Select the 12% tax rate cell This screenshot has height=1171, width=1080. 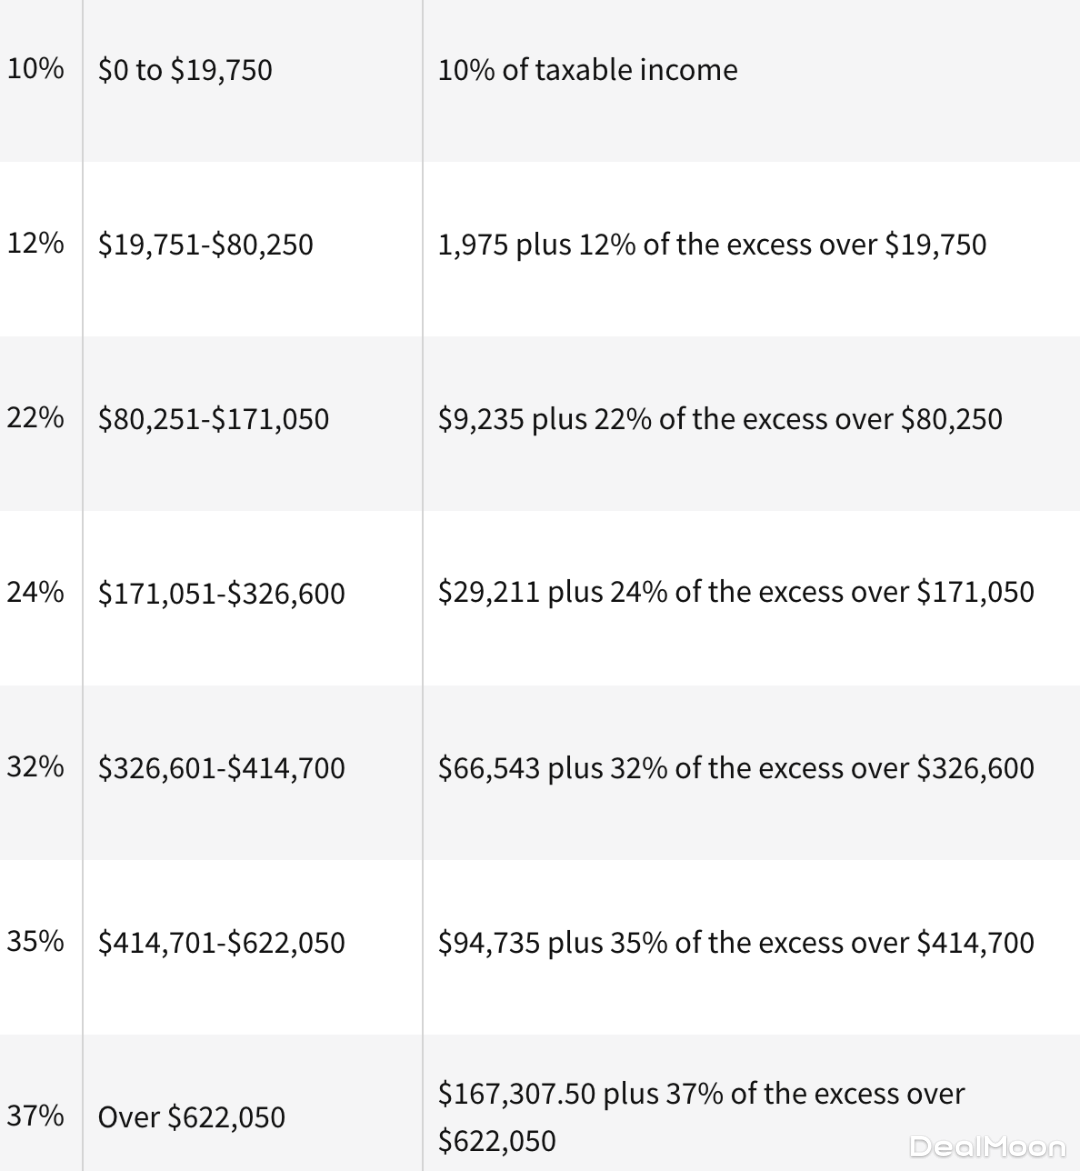pyautogui.click(x=35, y=243)
